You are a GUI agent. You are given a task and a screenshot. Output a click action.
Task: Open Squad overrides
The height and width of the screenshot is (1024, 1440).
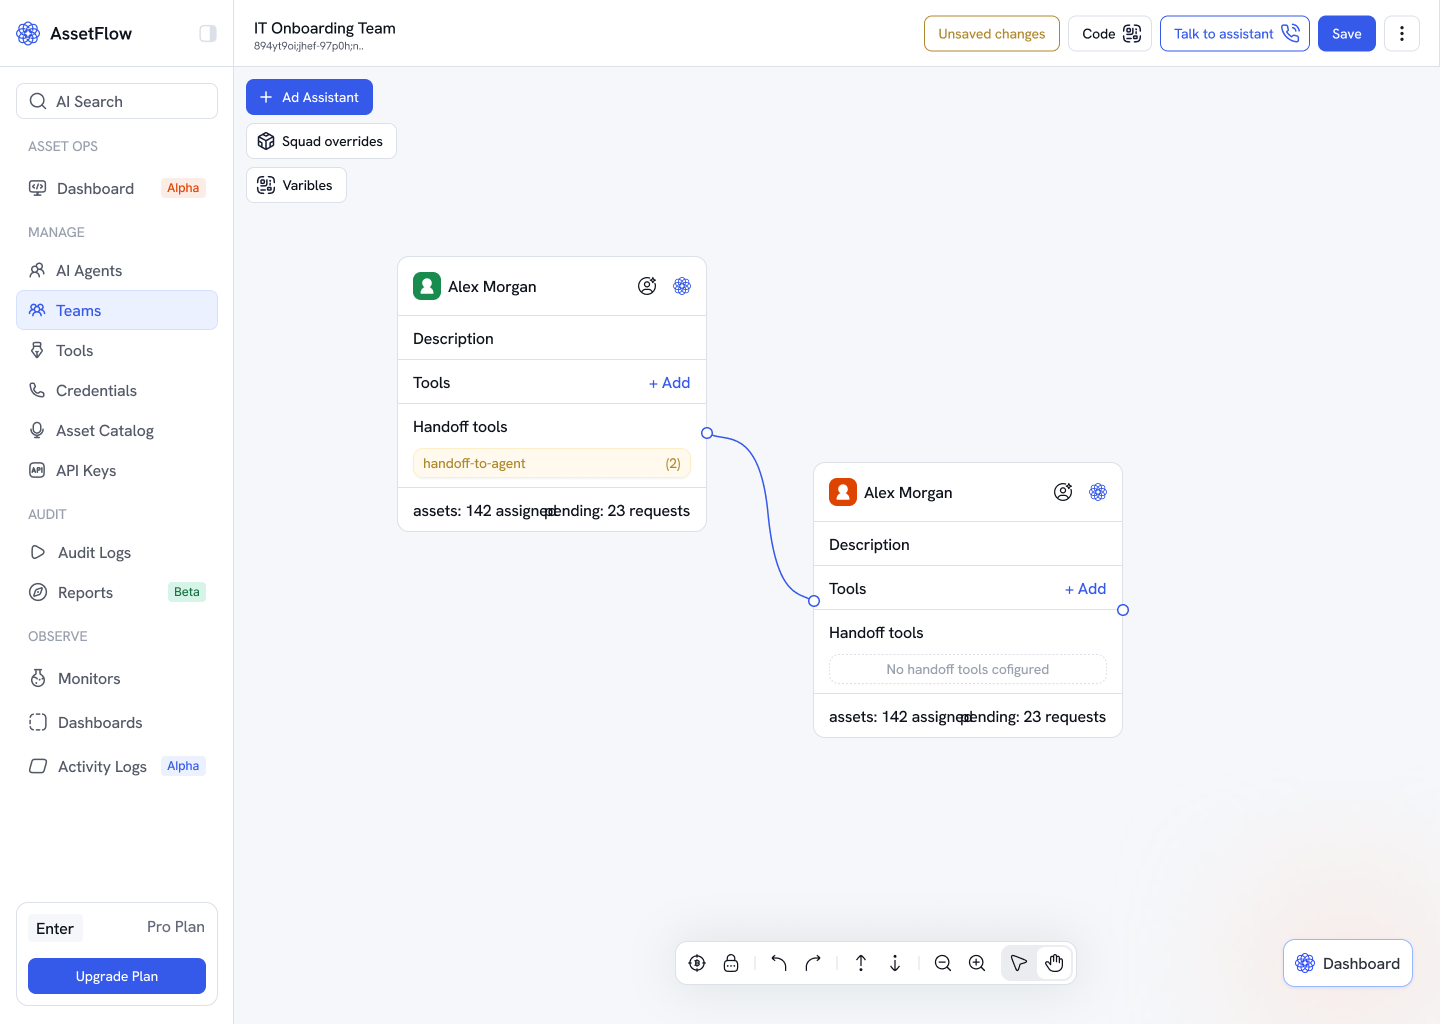click(321, 141)
